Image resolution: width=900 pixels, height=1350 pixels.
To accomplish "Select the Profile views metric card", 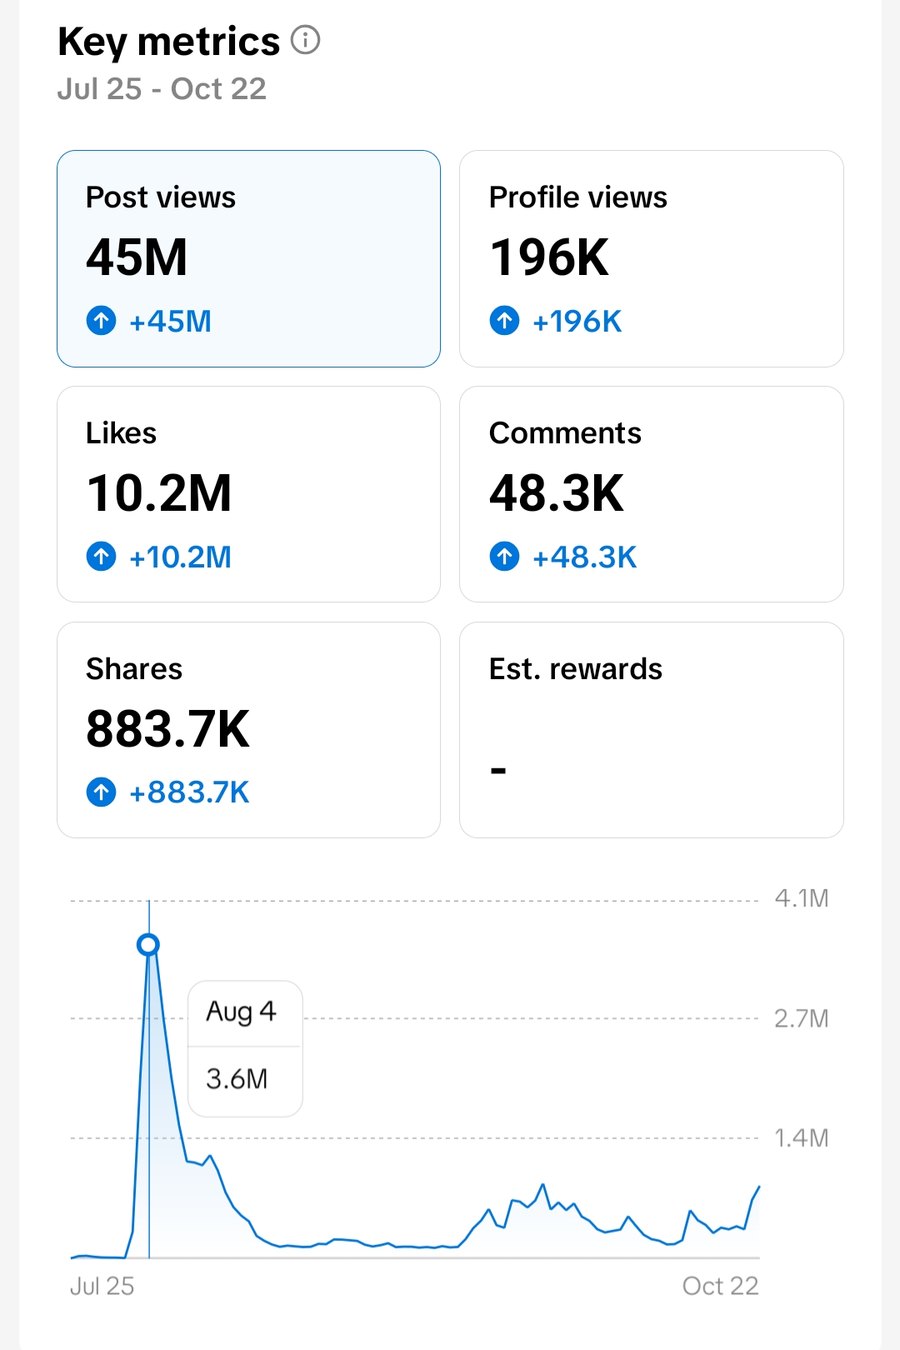I will 651,259.
